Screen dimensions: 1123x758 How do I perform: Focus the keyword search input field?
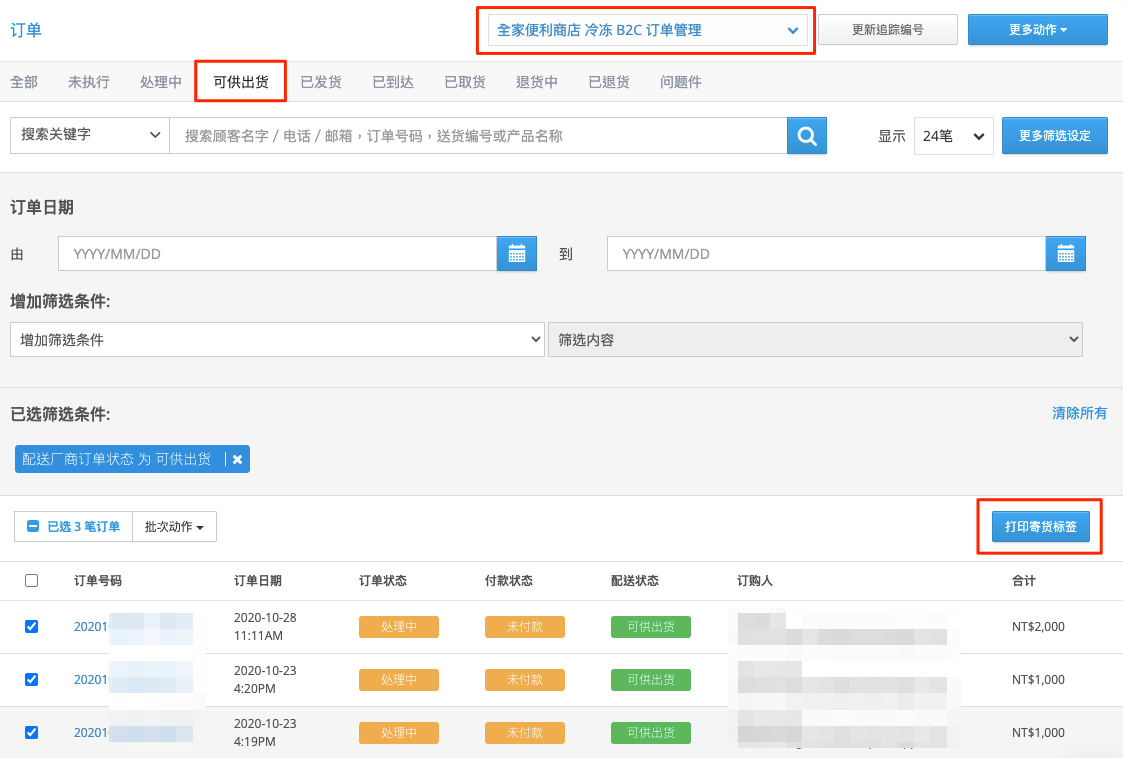click(478, 135)
